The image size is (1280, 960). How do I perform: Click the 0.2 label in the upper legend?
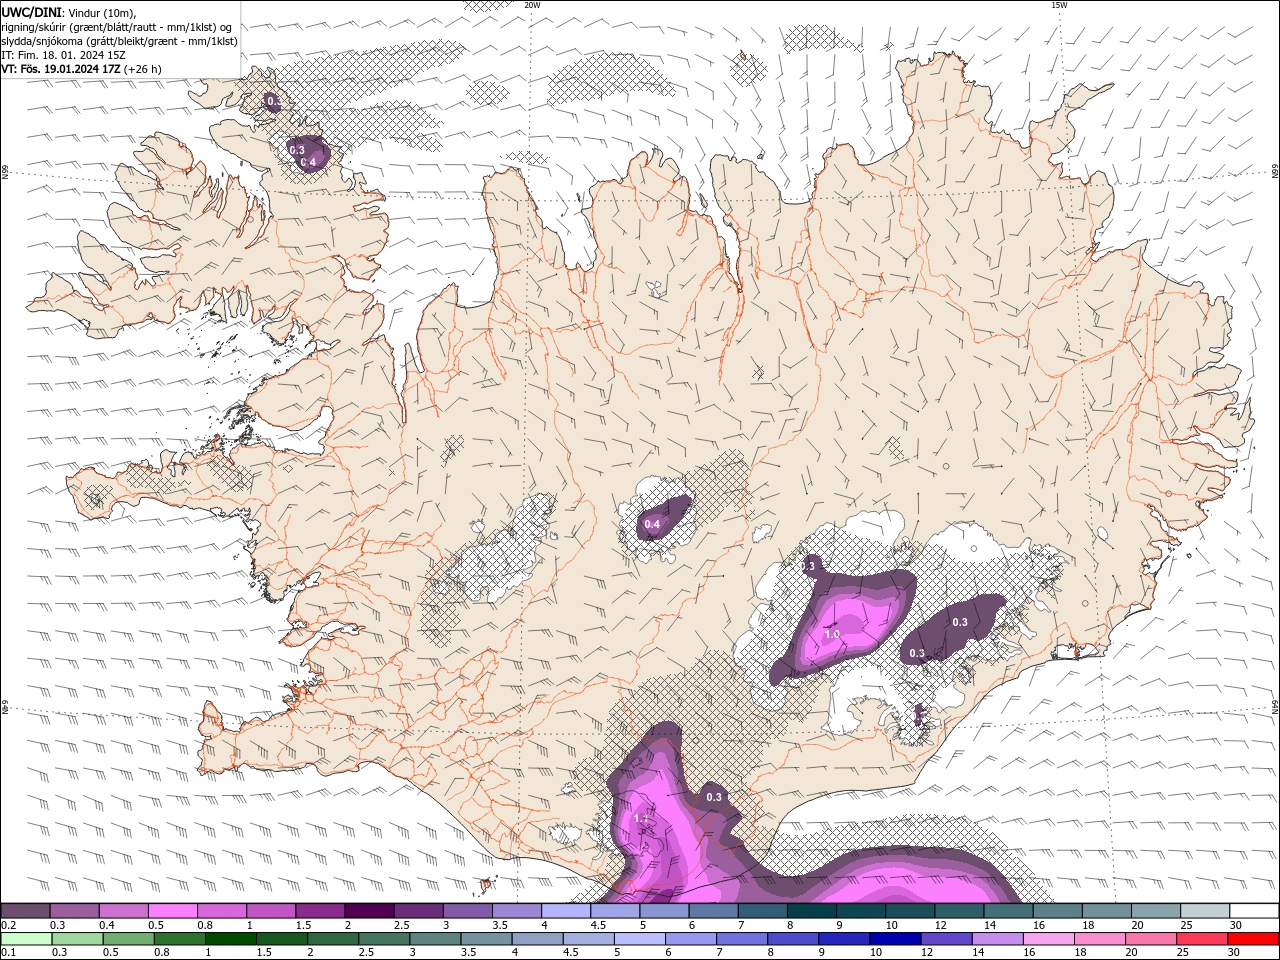click(8, 925)
